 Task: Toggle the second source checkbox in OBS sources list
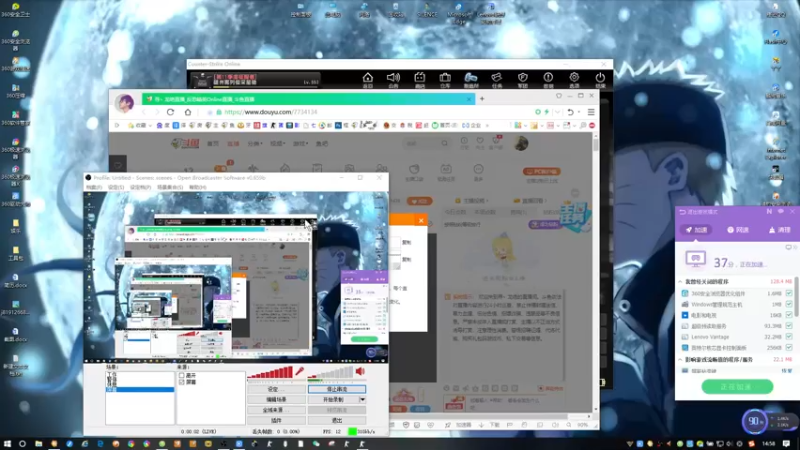182,382
